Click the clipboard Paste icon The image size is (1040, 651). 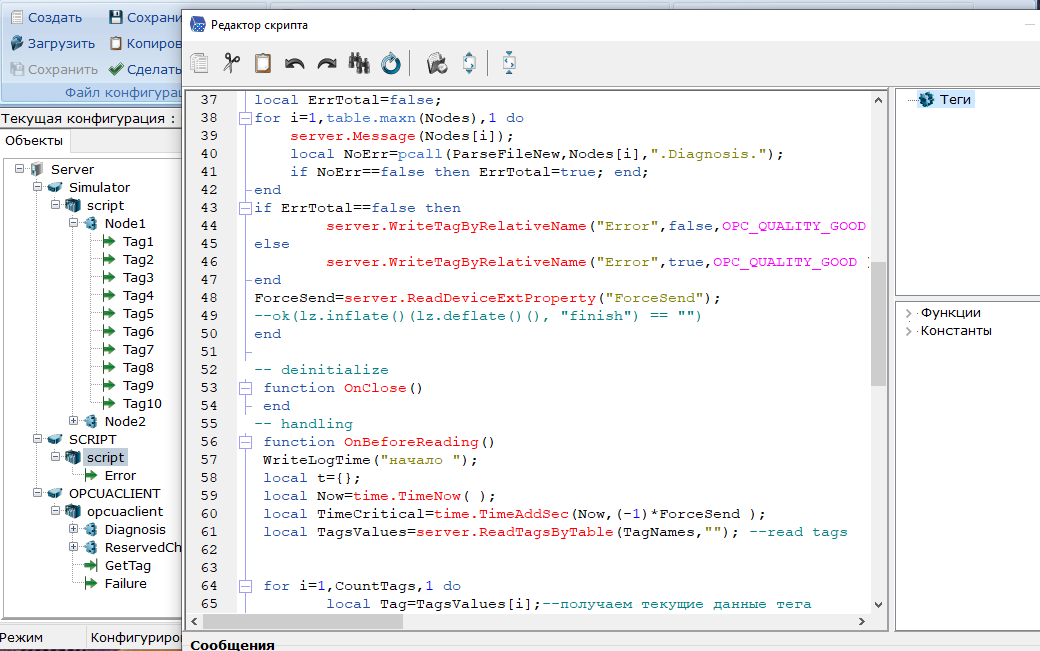point(263,63)
